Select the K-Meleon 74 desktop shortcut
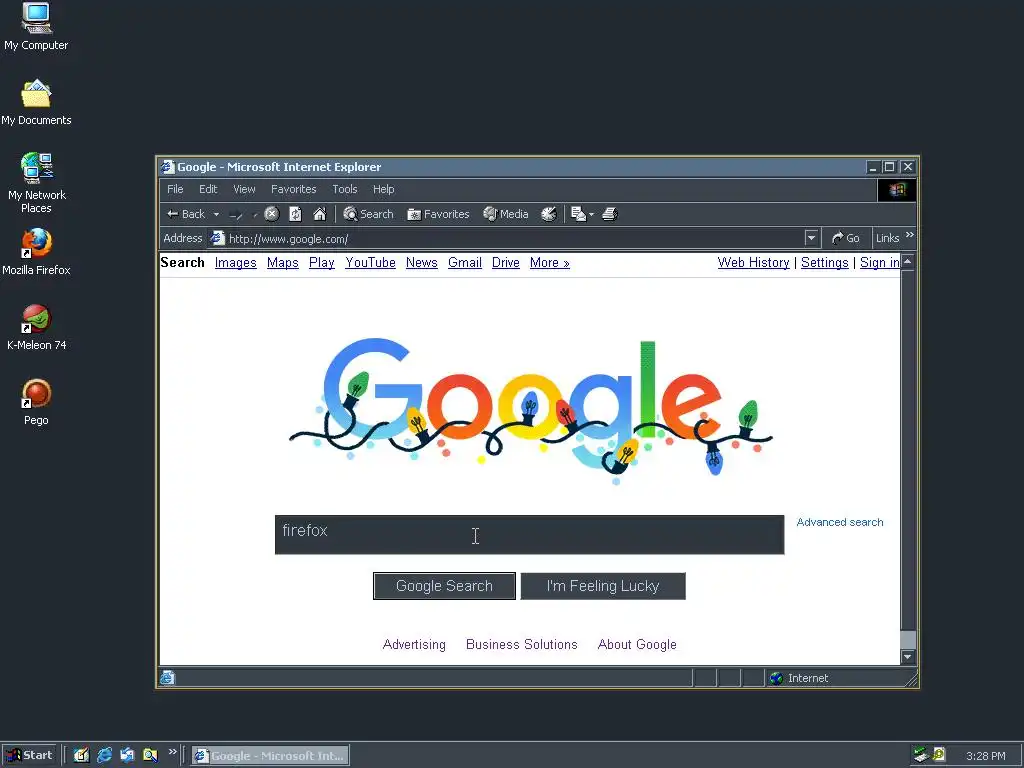Viewport: 1024px width, 768px height. click(x=37, y=327)
